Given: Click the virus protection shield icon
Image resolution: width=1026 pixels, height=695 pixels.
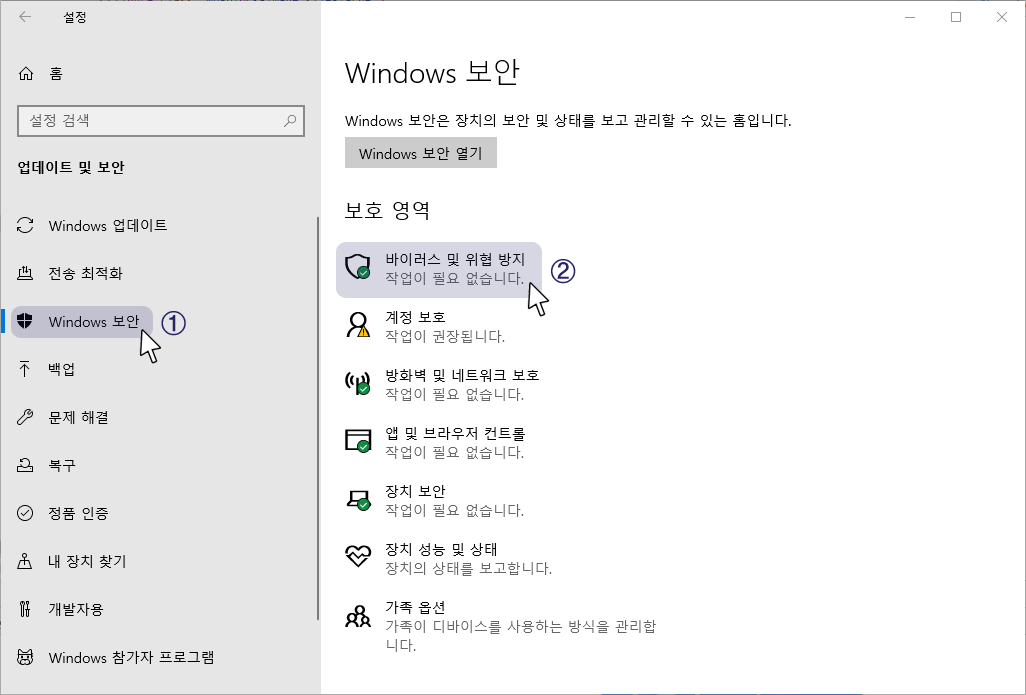Looking at the screenshot, I should tap(358, 267).
